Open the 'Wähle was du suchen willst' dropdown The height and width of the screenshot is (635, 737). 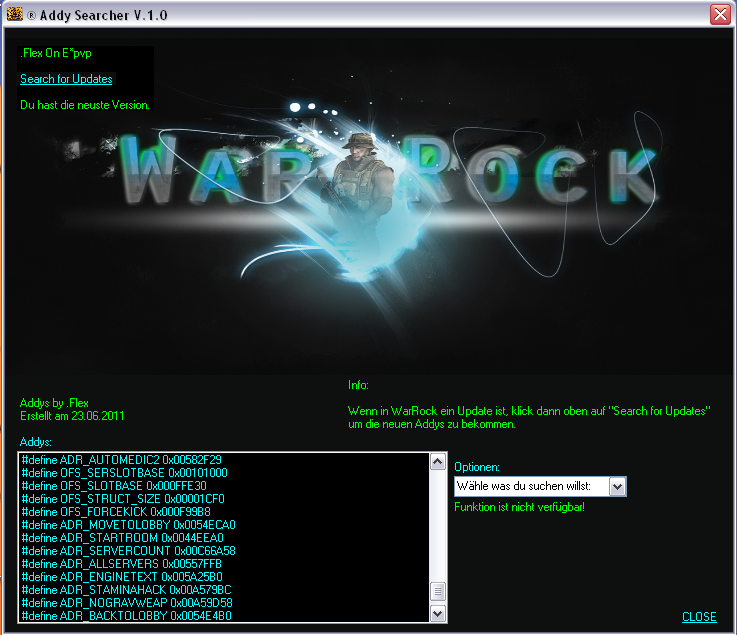(x=540, y=486)
